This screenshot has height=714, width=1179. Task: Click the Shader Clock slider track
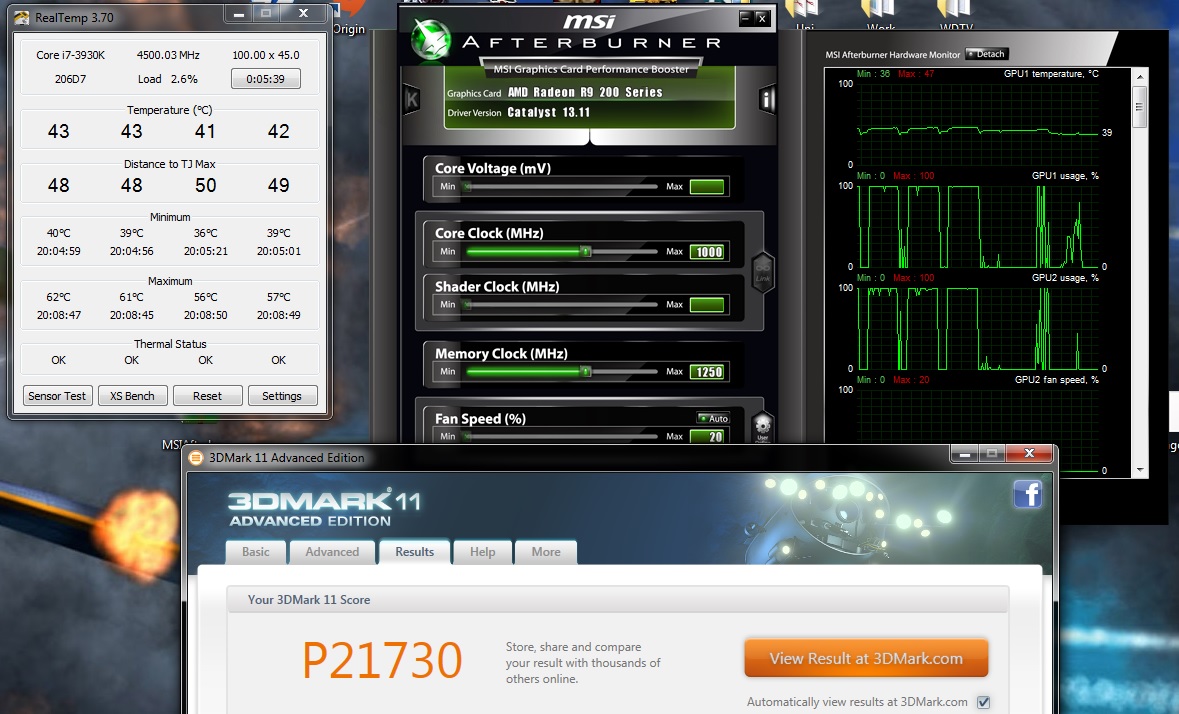click(560, 304)
